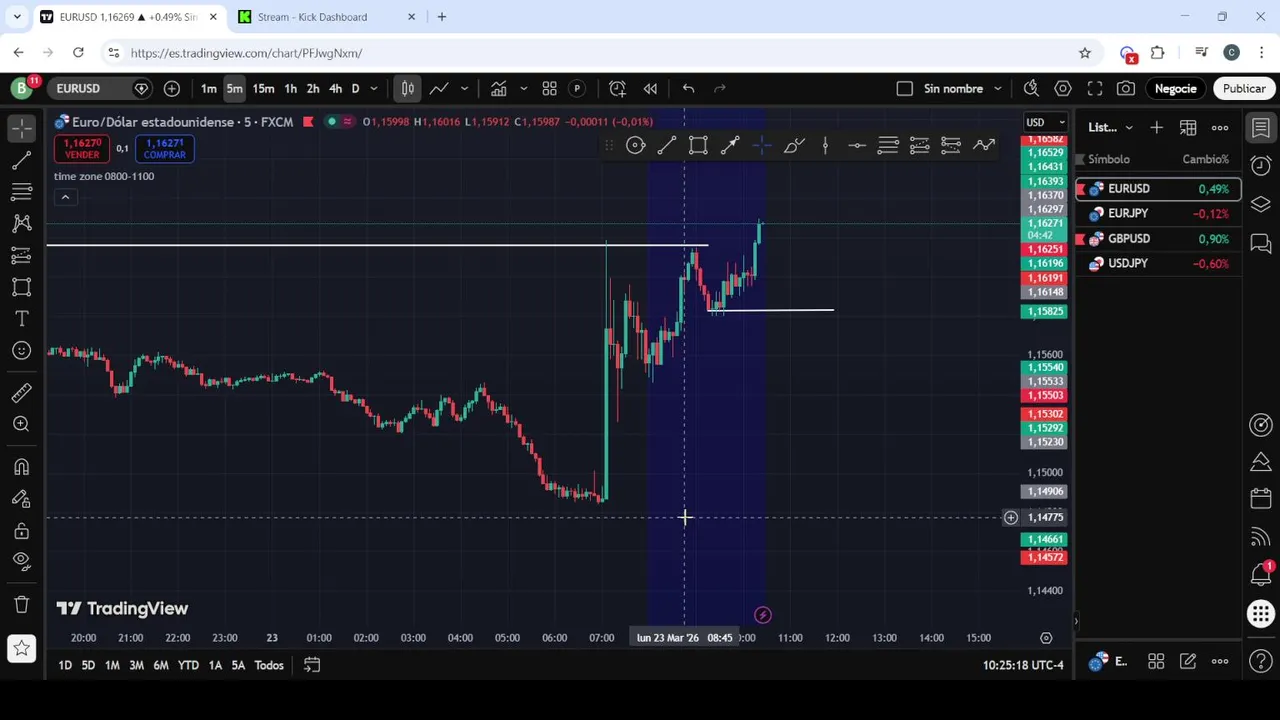Click the Negocie button
The height and width of the screenshot is (720, 1280).
point(1175,89)
